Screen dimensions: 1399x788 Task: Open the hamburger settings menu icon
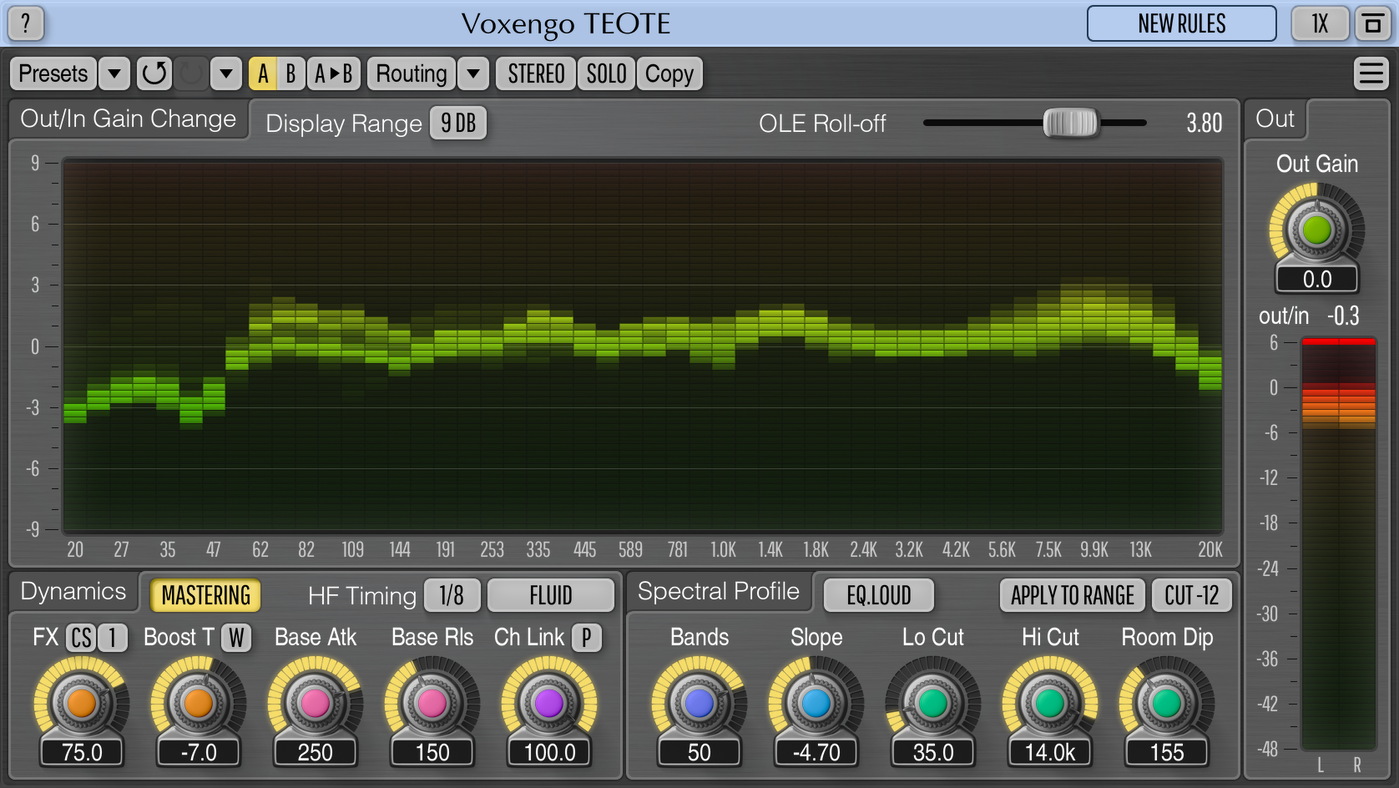[1370, 73]
